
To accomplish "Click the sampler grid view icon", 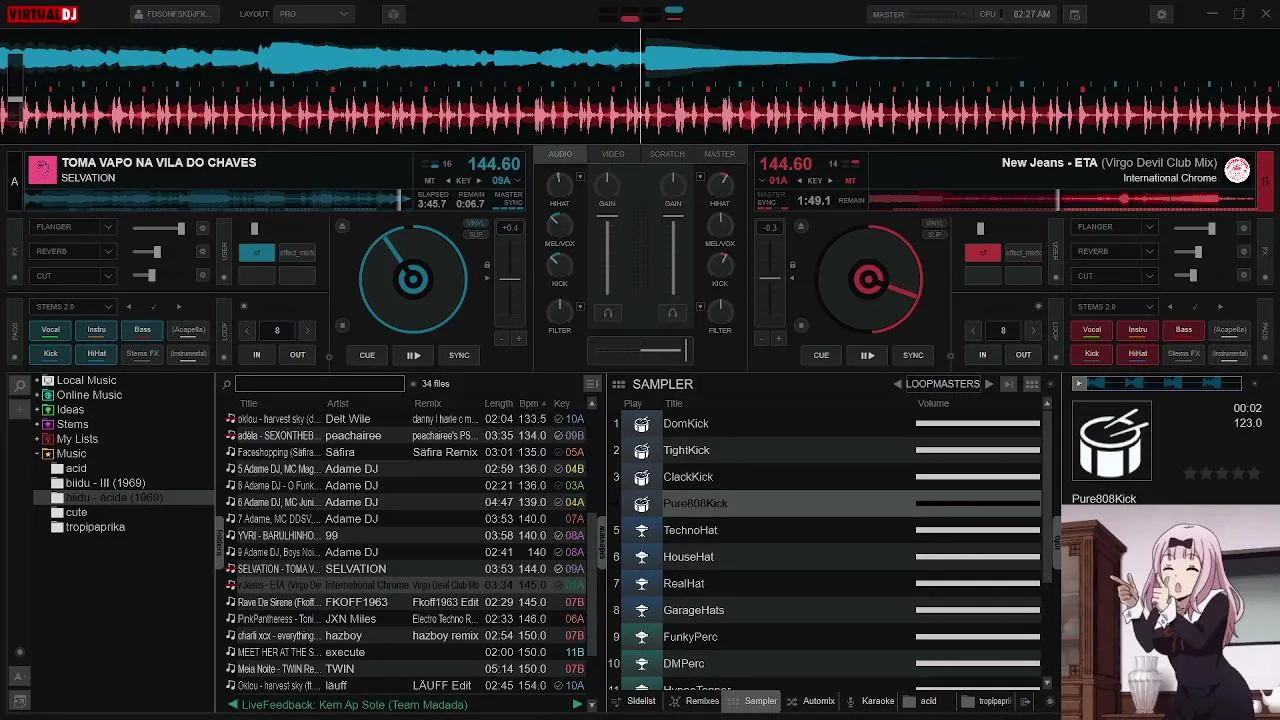I will [1031, 385].
